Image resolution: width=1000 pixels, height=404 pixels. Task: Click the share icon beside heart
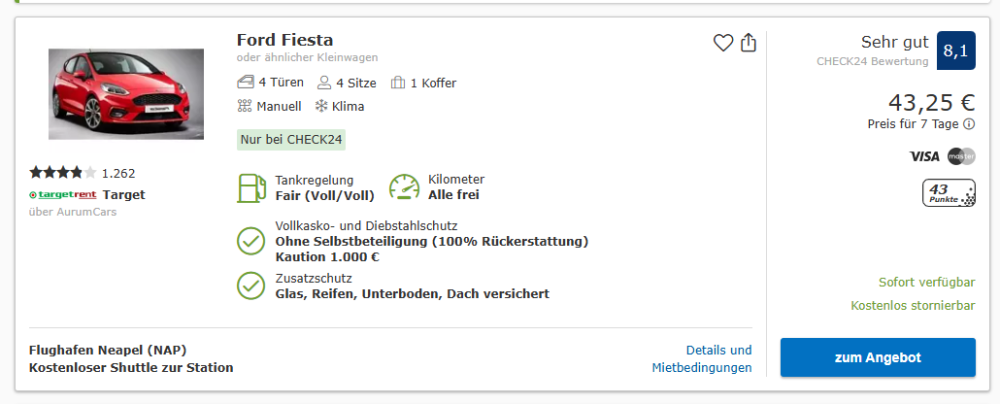pos(749,43)
